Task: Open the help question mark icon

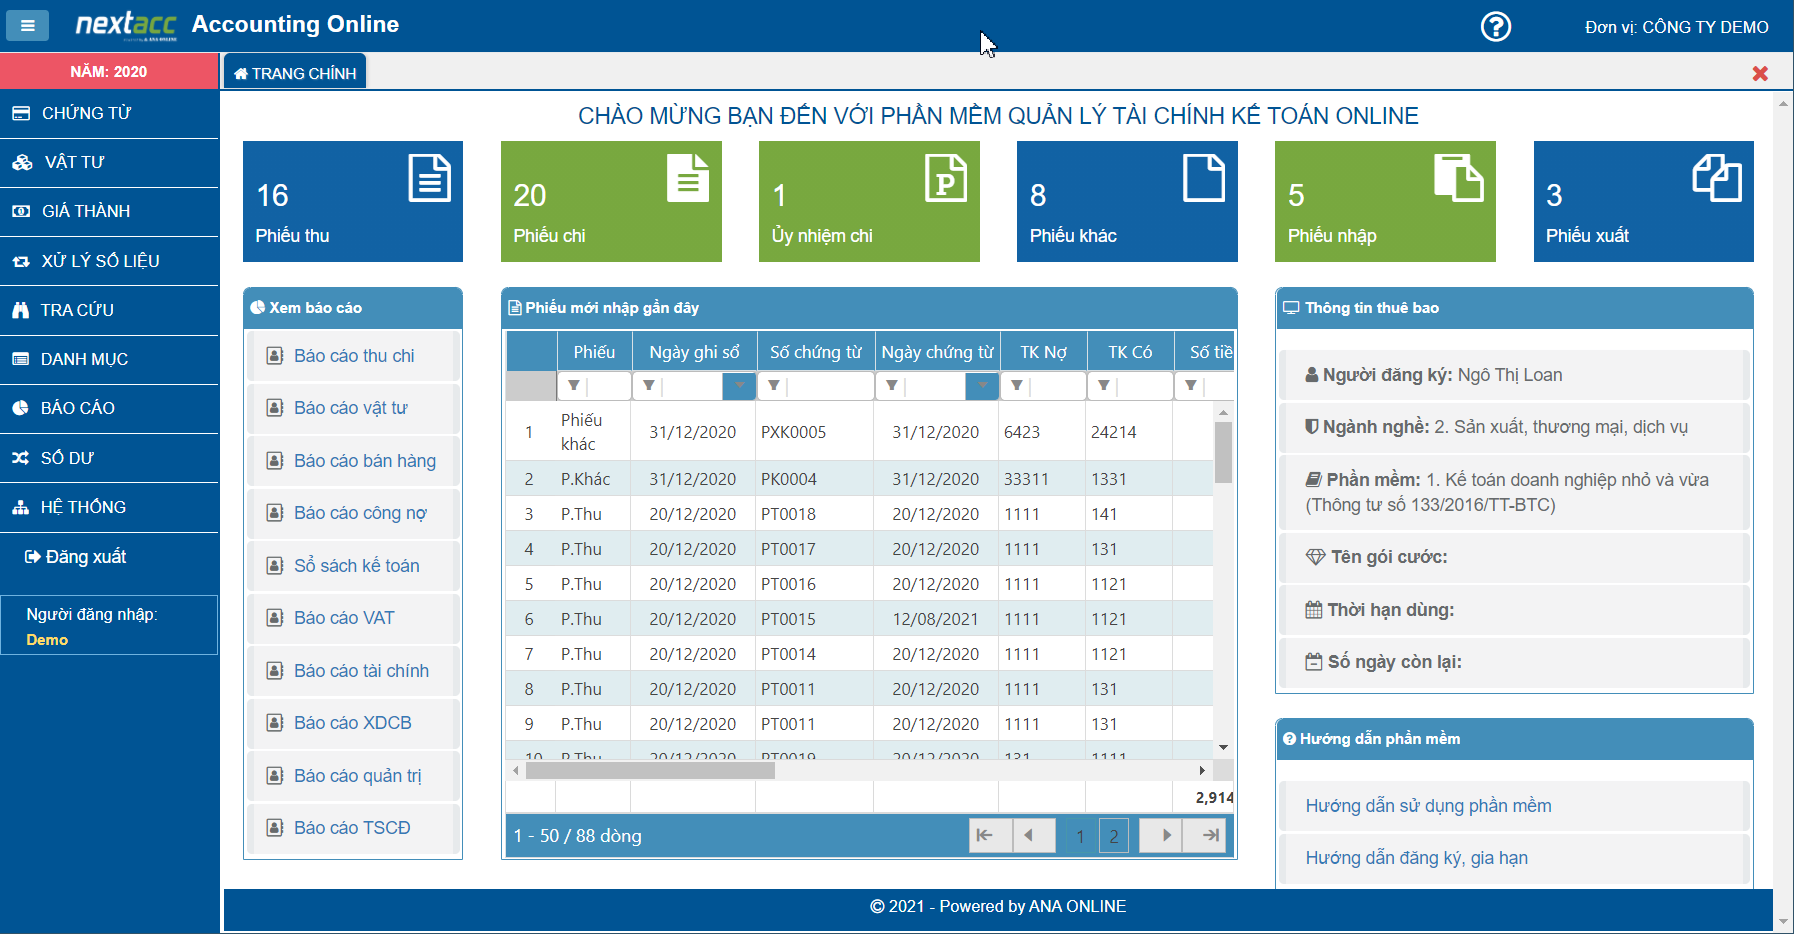Action: point(1495,26)
